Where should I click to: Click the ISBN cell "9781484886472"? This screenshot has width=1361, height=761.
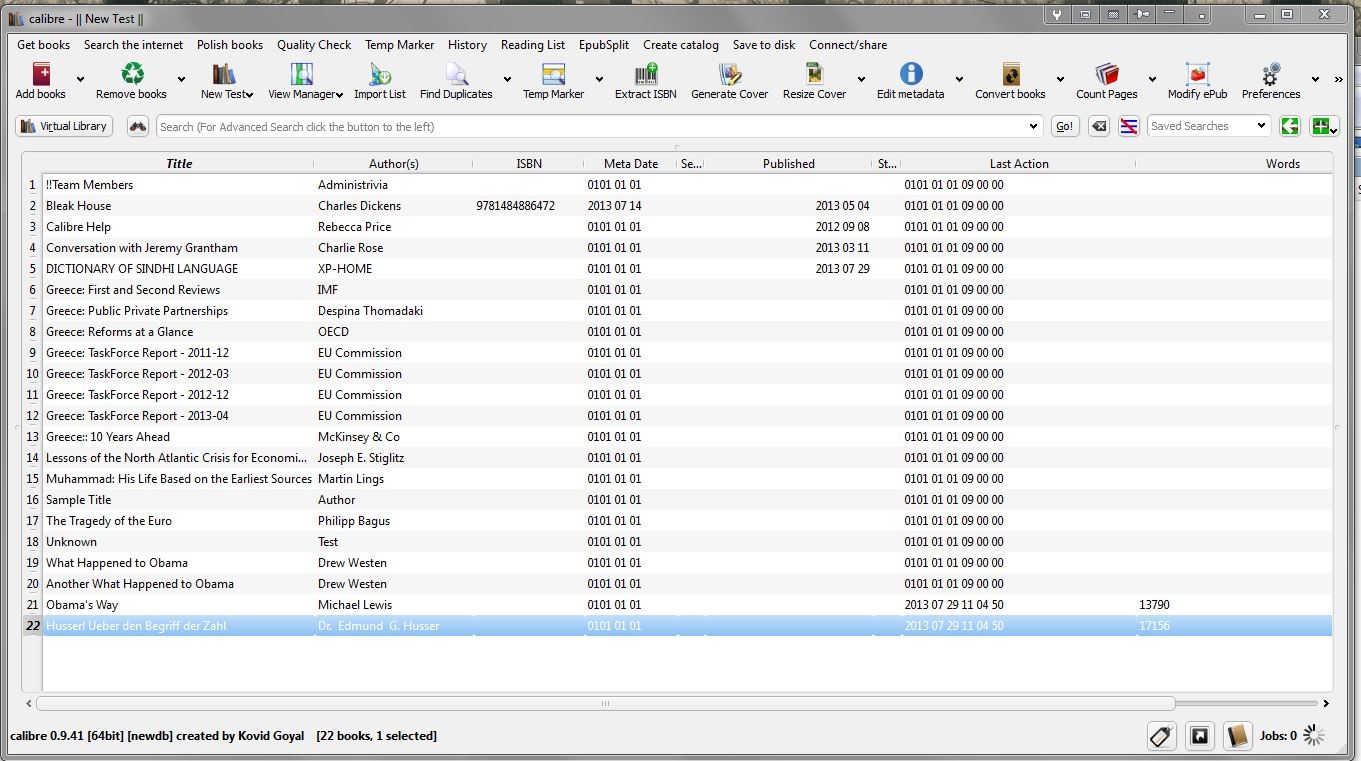coord(515,206)
